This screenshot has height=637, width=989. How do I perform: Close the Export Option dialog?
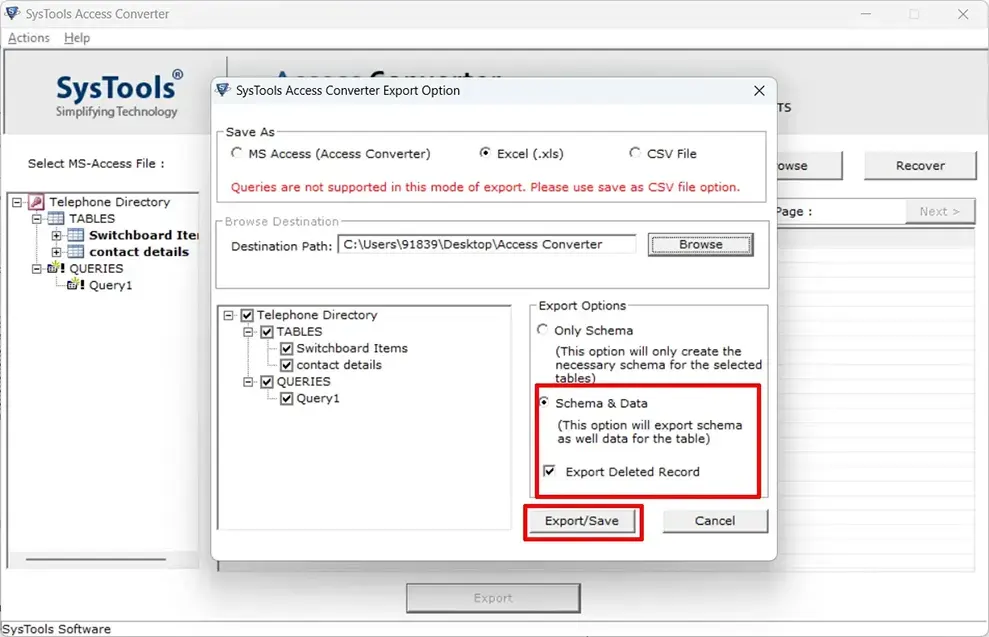click(759, 91)
